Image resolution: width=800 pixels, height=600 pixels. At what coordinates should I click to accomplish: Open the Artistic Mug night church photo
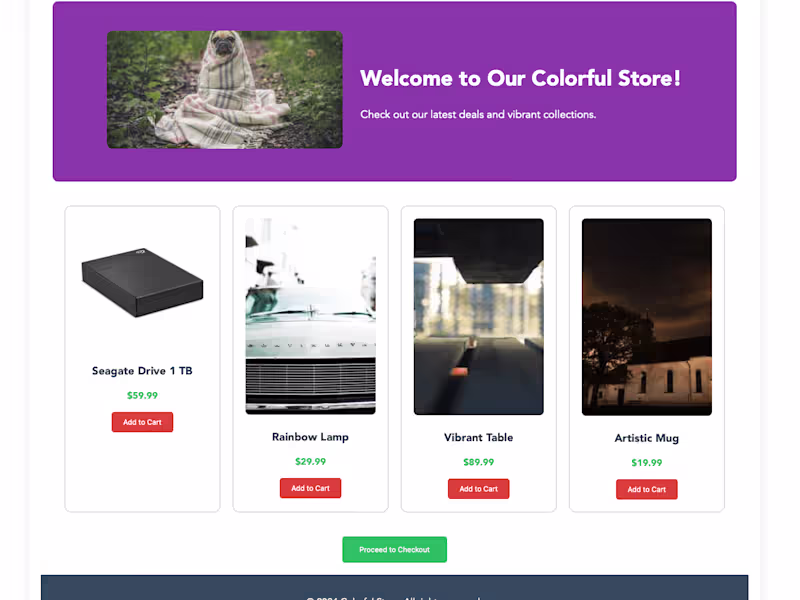(x=646, y=317)
